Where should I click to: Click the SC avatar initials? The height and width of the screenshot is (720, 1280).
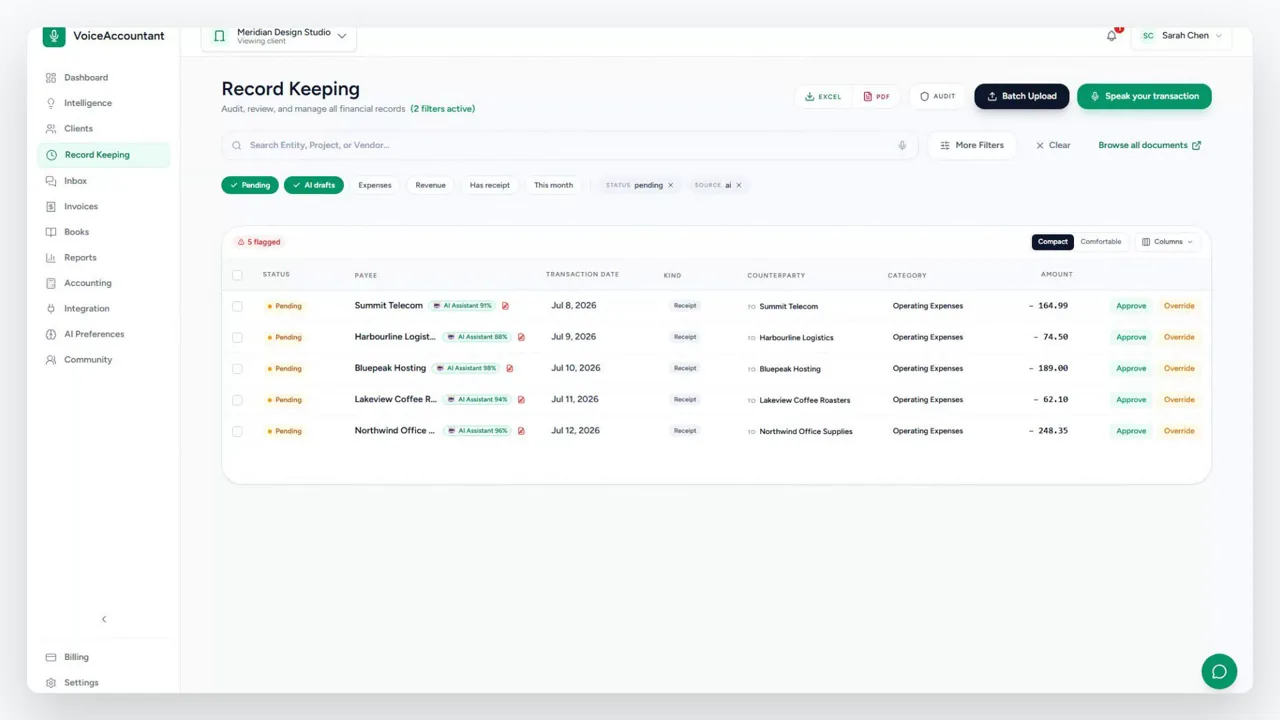coord(1148,36)
